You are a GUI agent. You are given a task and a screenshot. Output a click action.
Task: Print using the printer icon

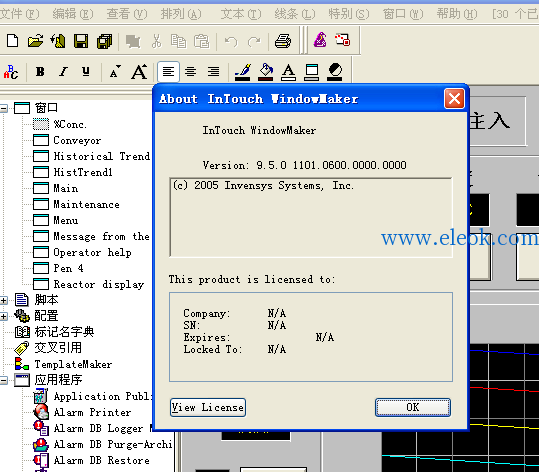coord(283,41)
